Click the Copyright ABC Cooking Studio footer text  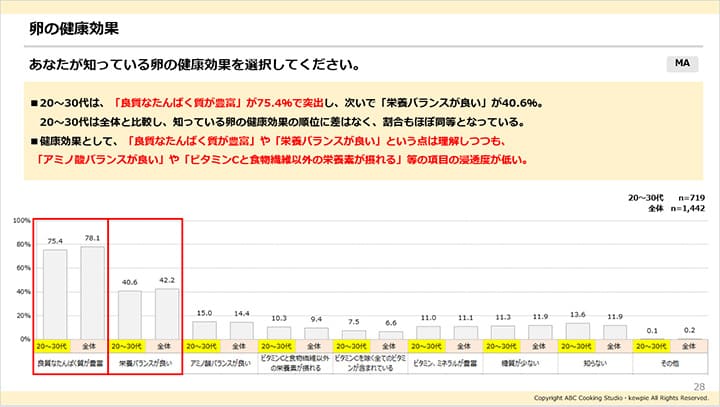tap(621, 398)
